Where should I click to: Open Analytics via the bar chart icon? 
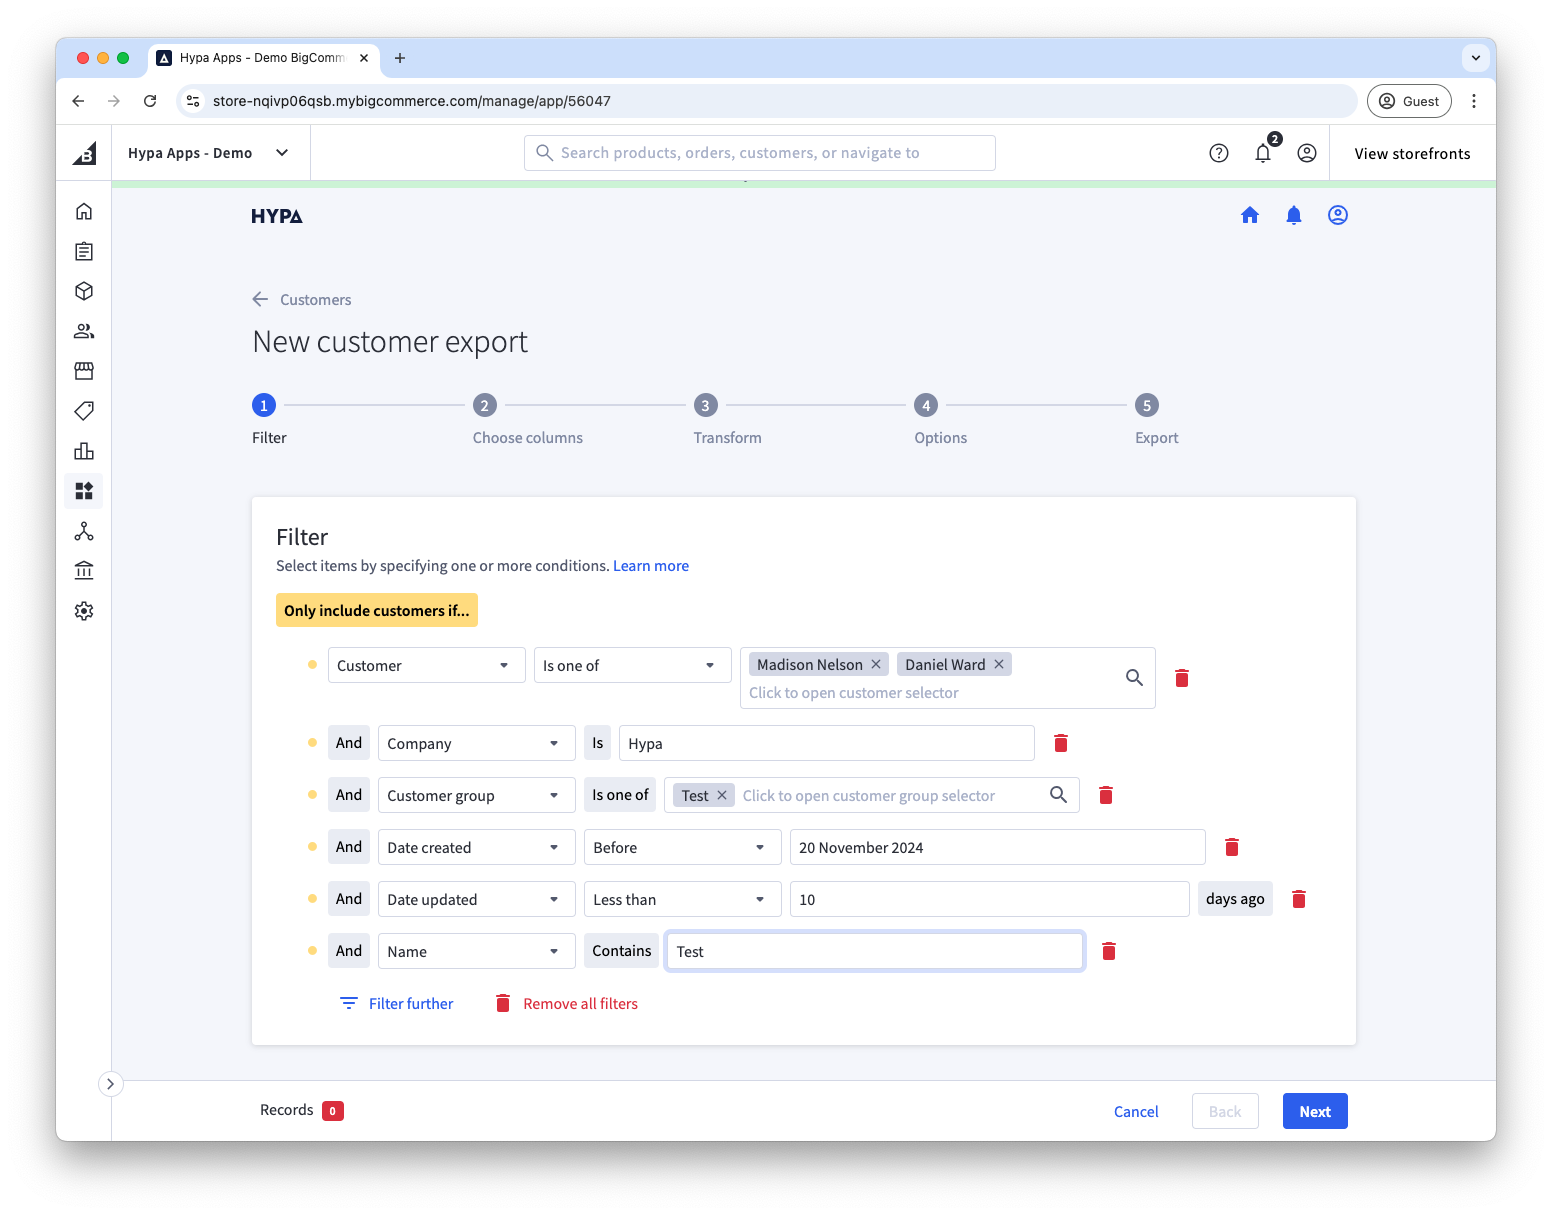(x=84, y=451)
